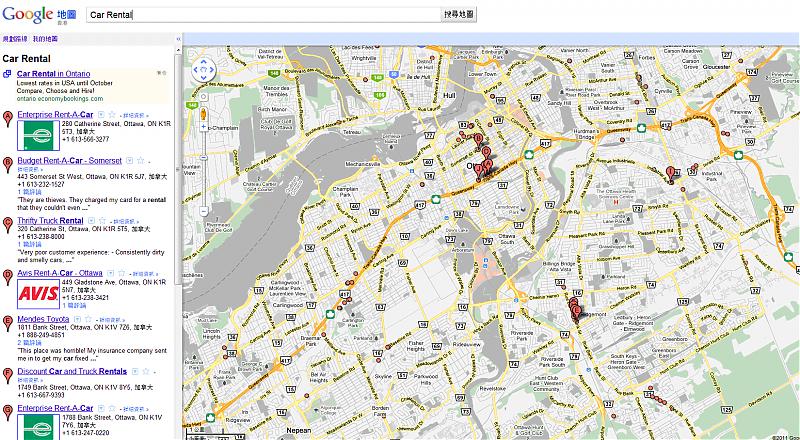Open Budget Rent-A-Car - Somerset link

point(69,161)
